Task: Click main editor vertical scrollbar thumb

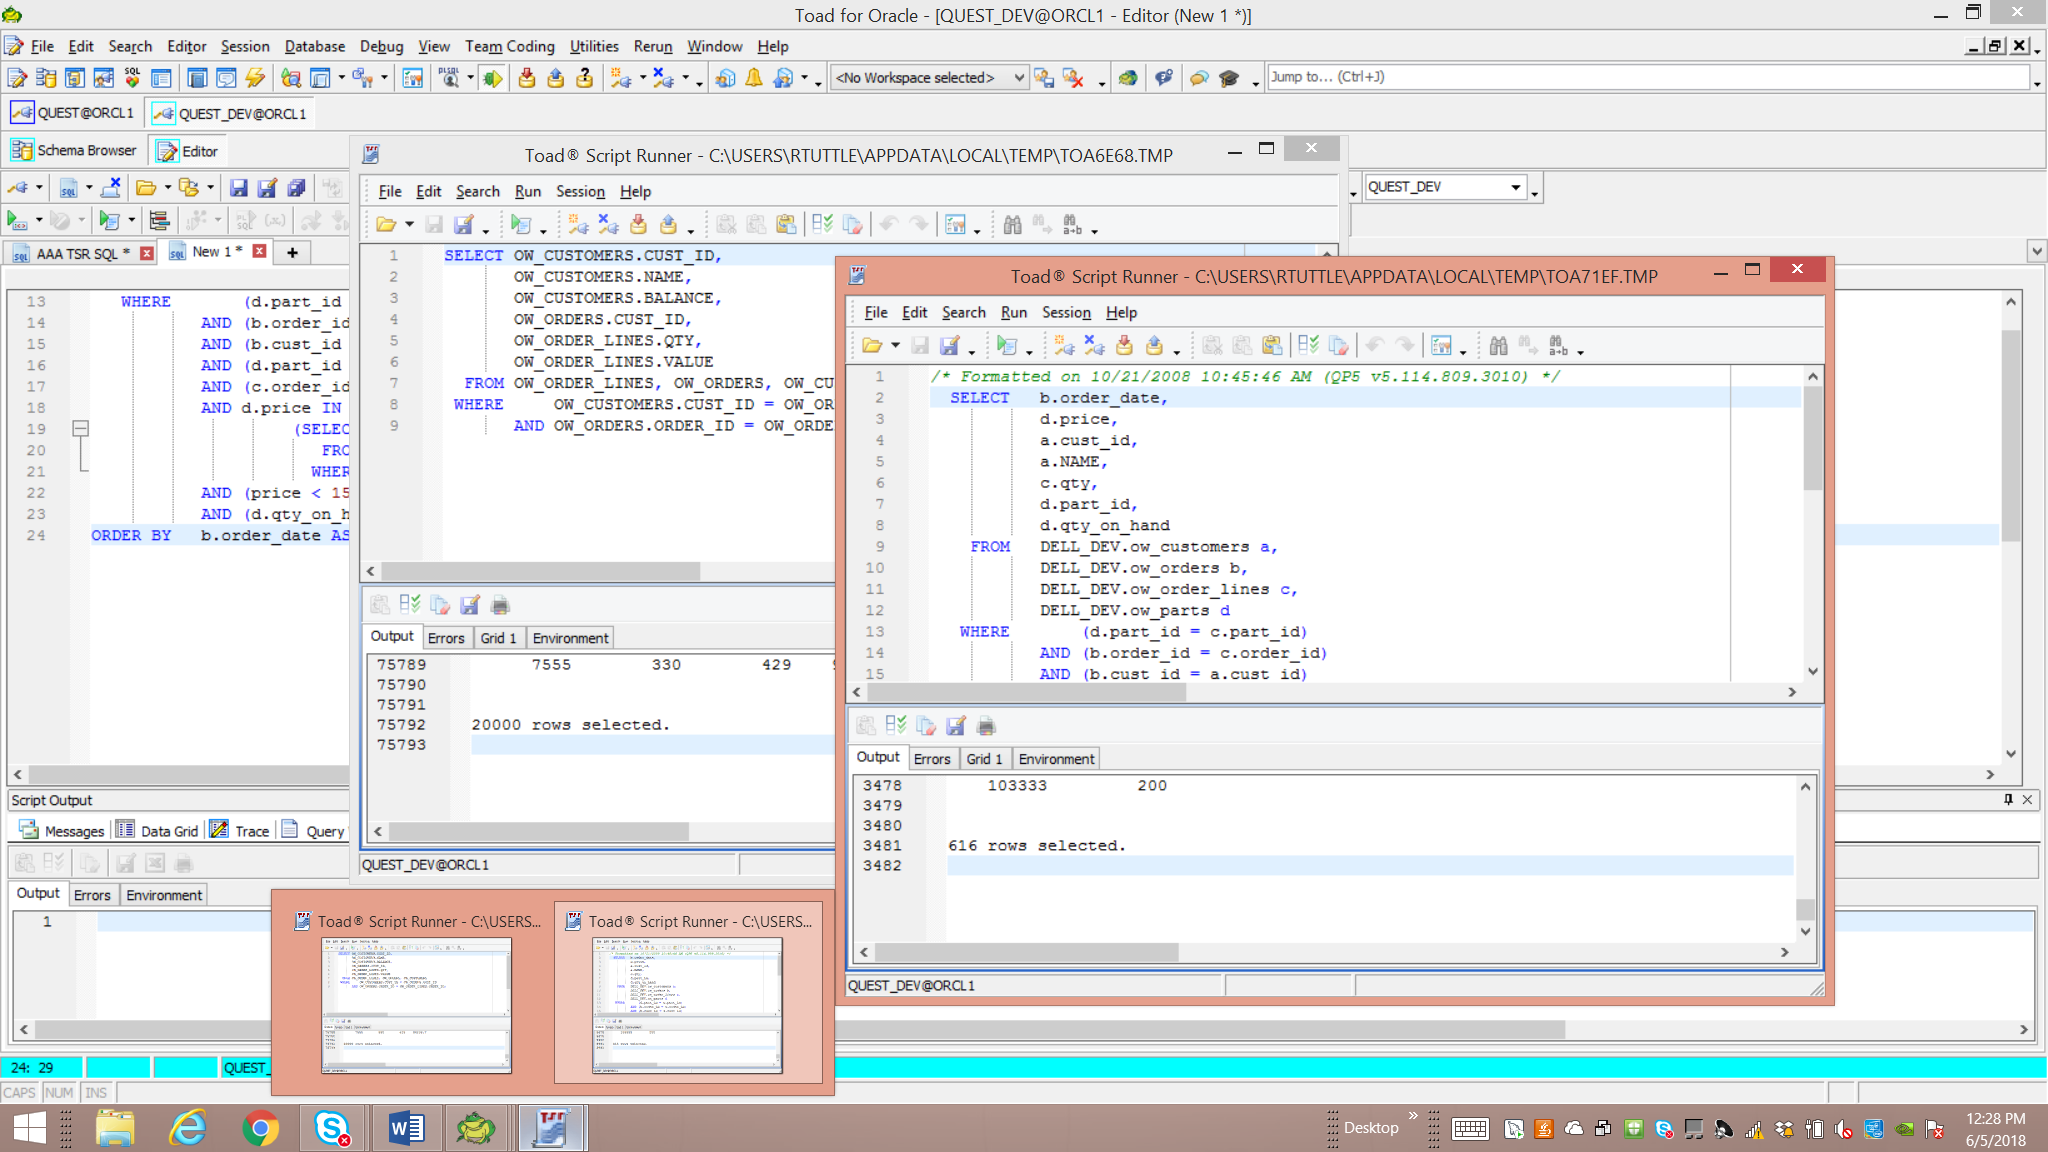Action: click(x=2011, y=435)
